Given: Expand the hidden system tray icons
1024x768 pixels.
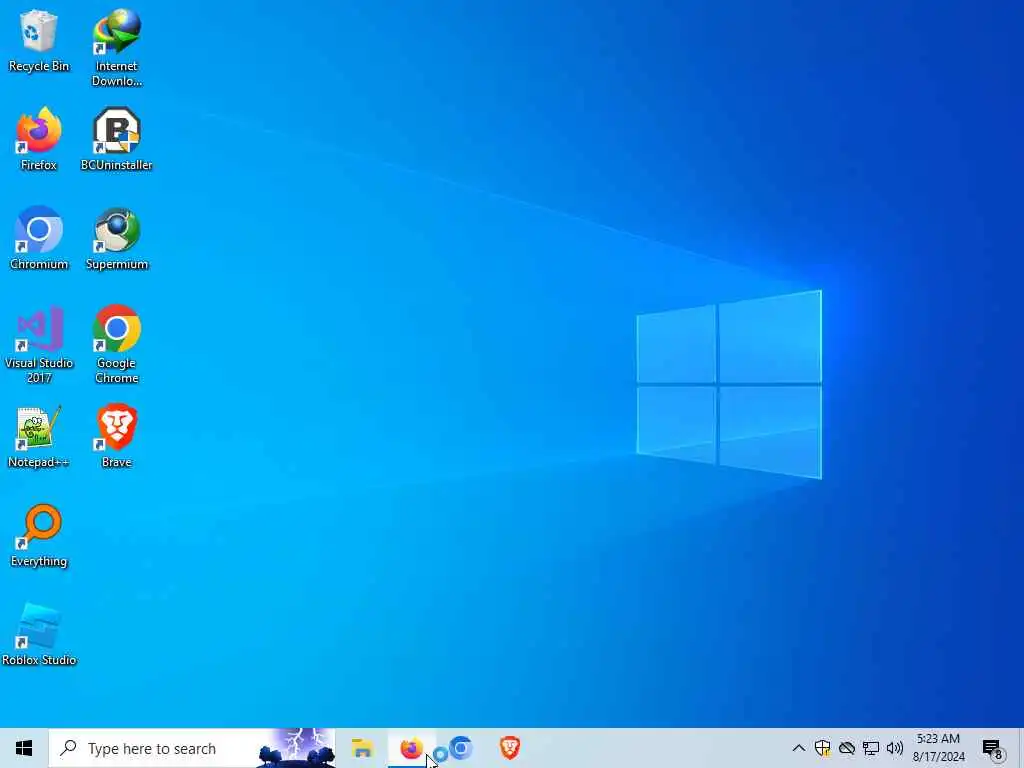Looking at the screenshot, I should point(798,748).
